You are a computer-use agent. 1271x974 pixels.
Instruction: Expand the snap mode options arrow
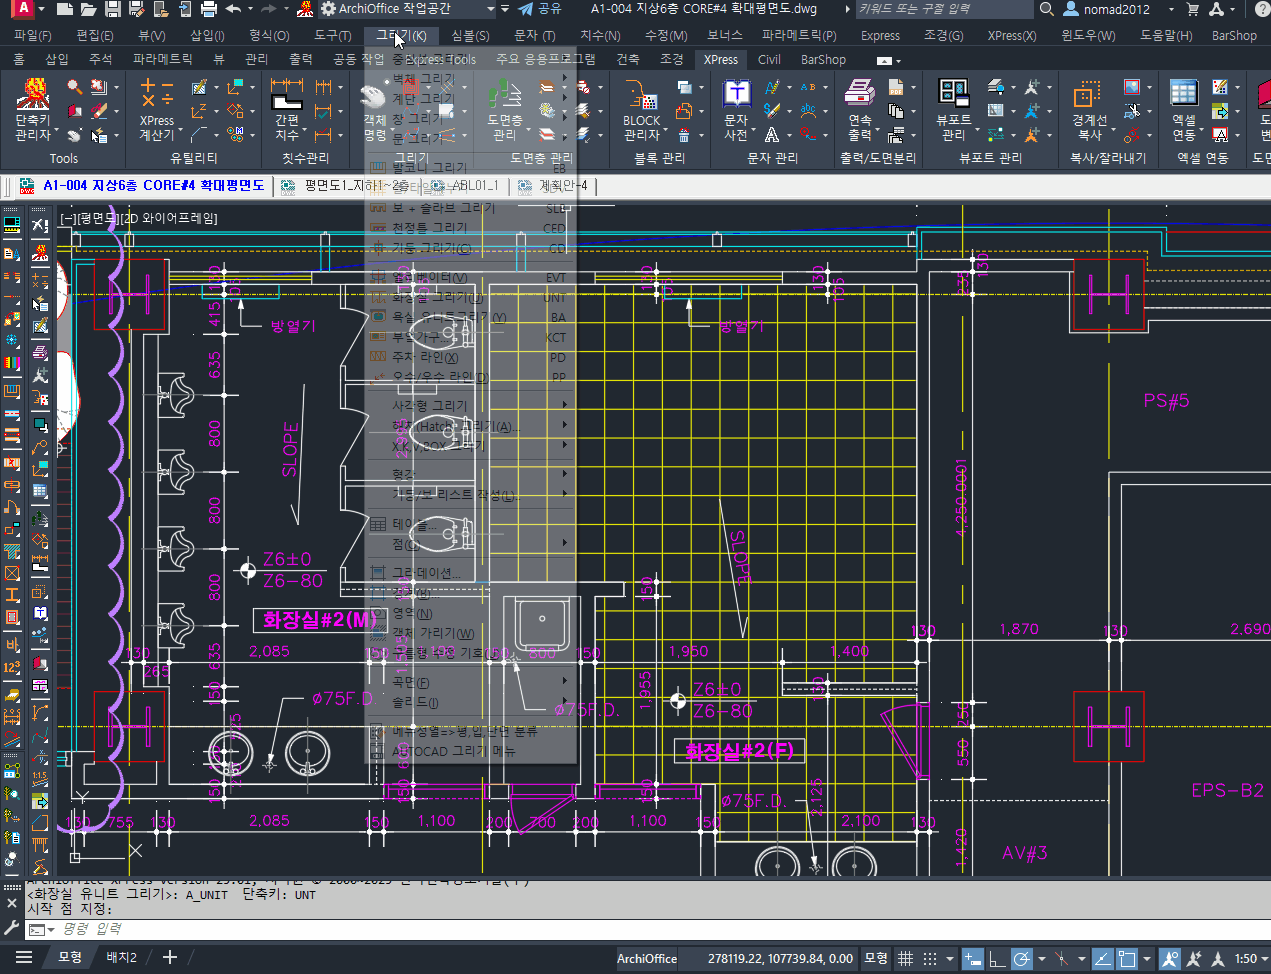coord(950,958)
